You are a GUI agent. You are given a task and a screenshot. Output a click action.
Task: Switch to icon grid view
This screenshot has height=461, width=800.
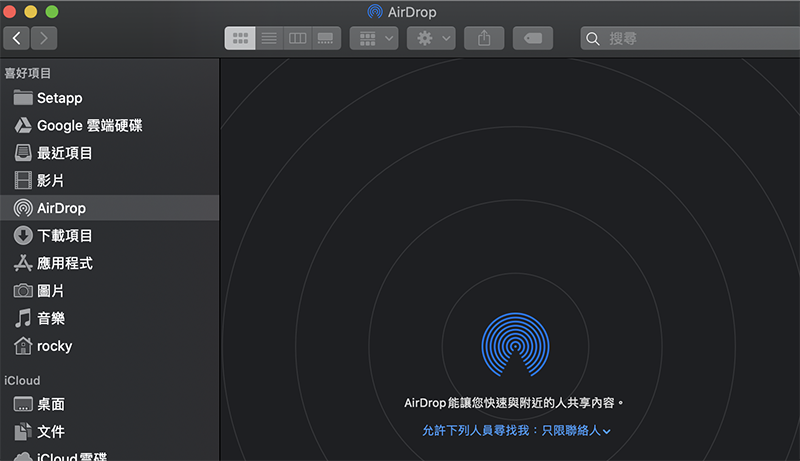click(240, 38)
